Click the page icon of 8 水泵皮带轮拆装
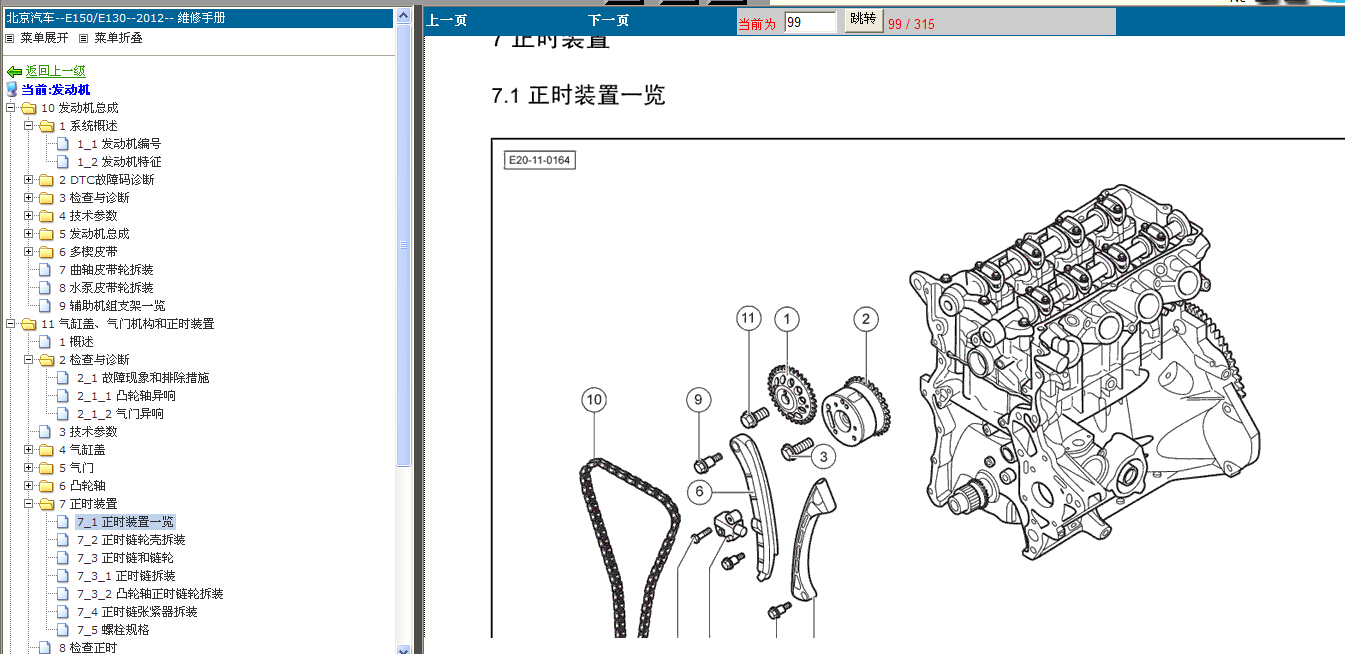This screenshot has width=1345, height=654. [x=45, y=288]
